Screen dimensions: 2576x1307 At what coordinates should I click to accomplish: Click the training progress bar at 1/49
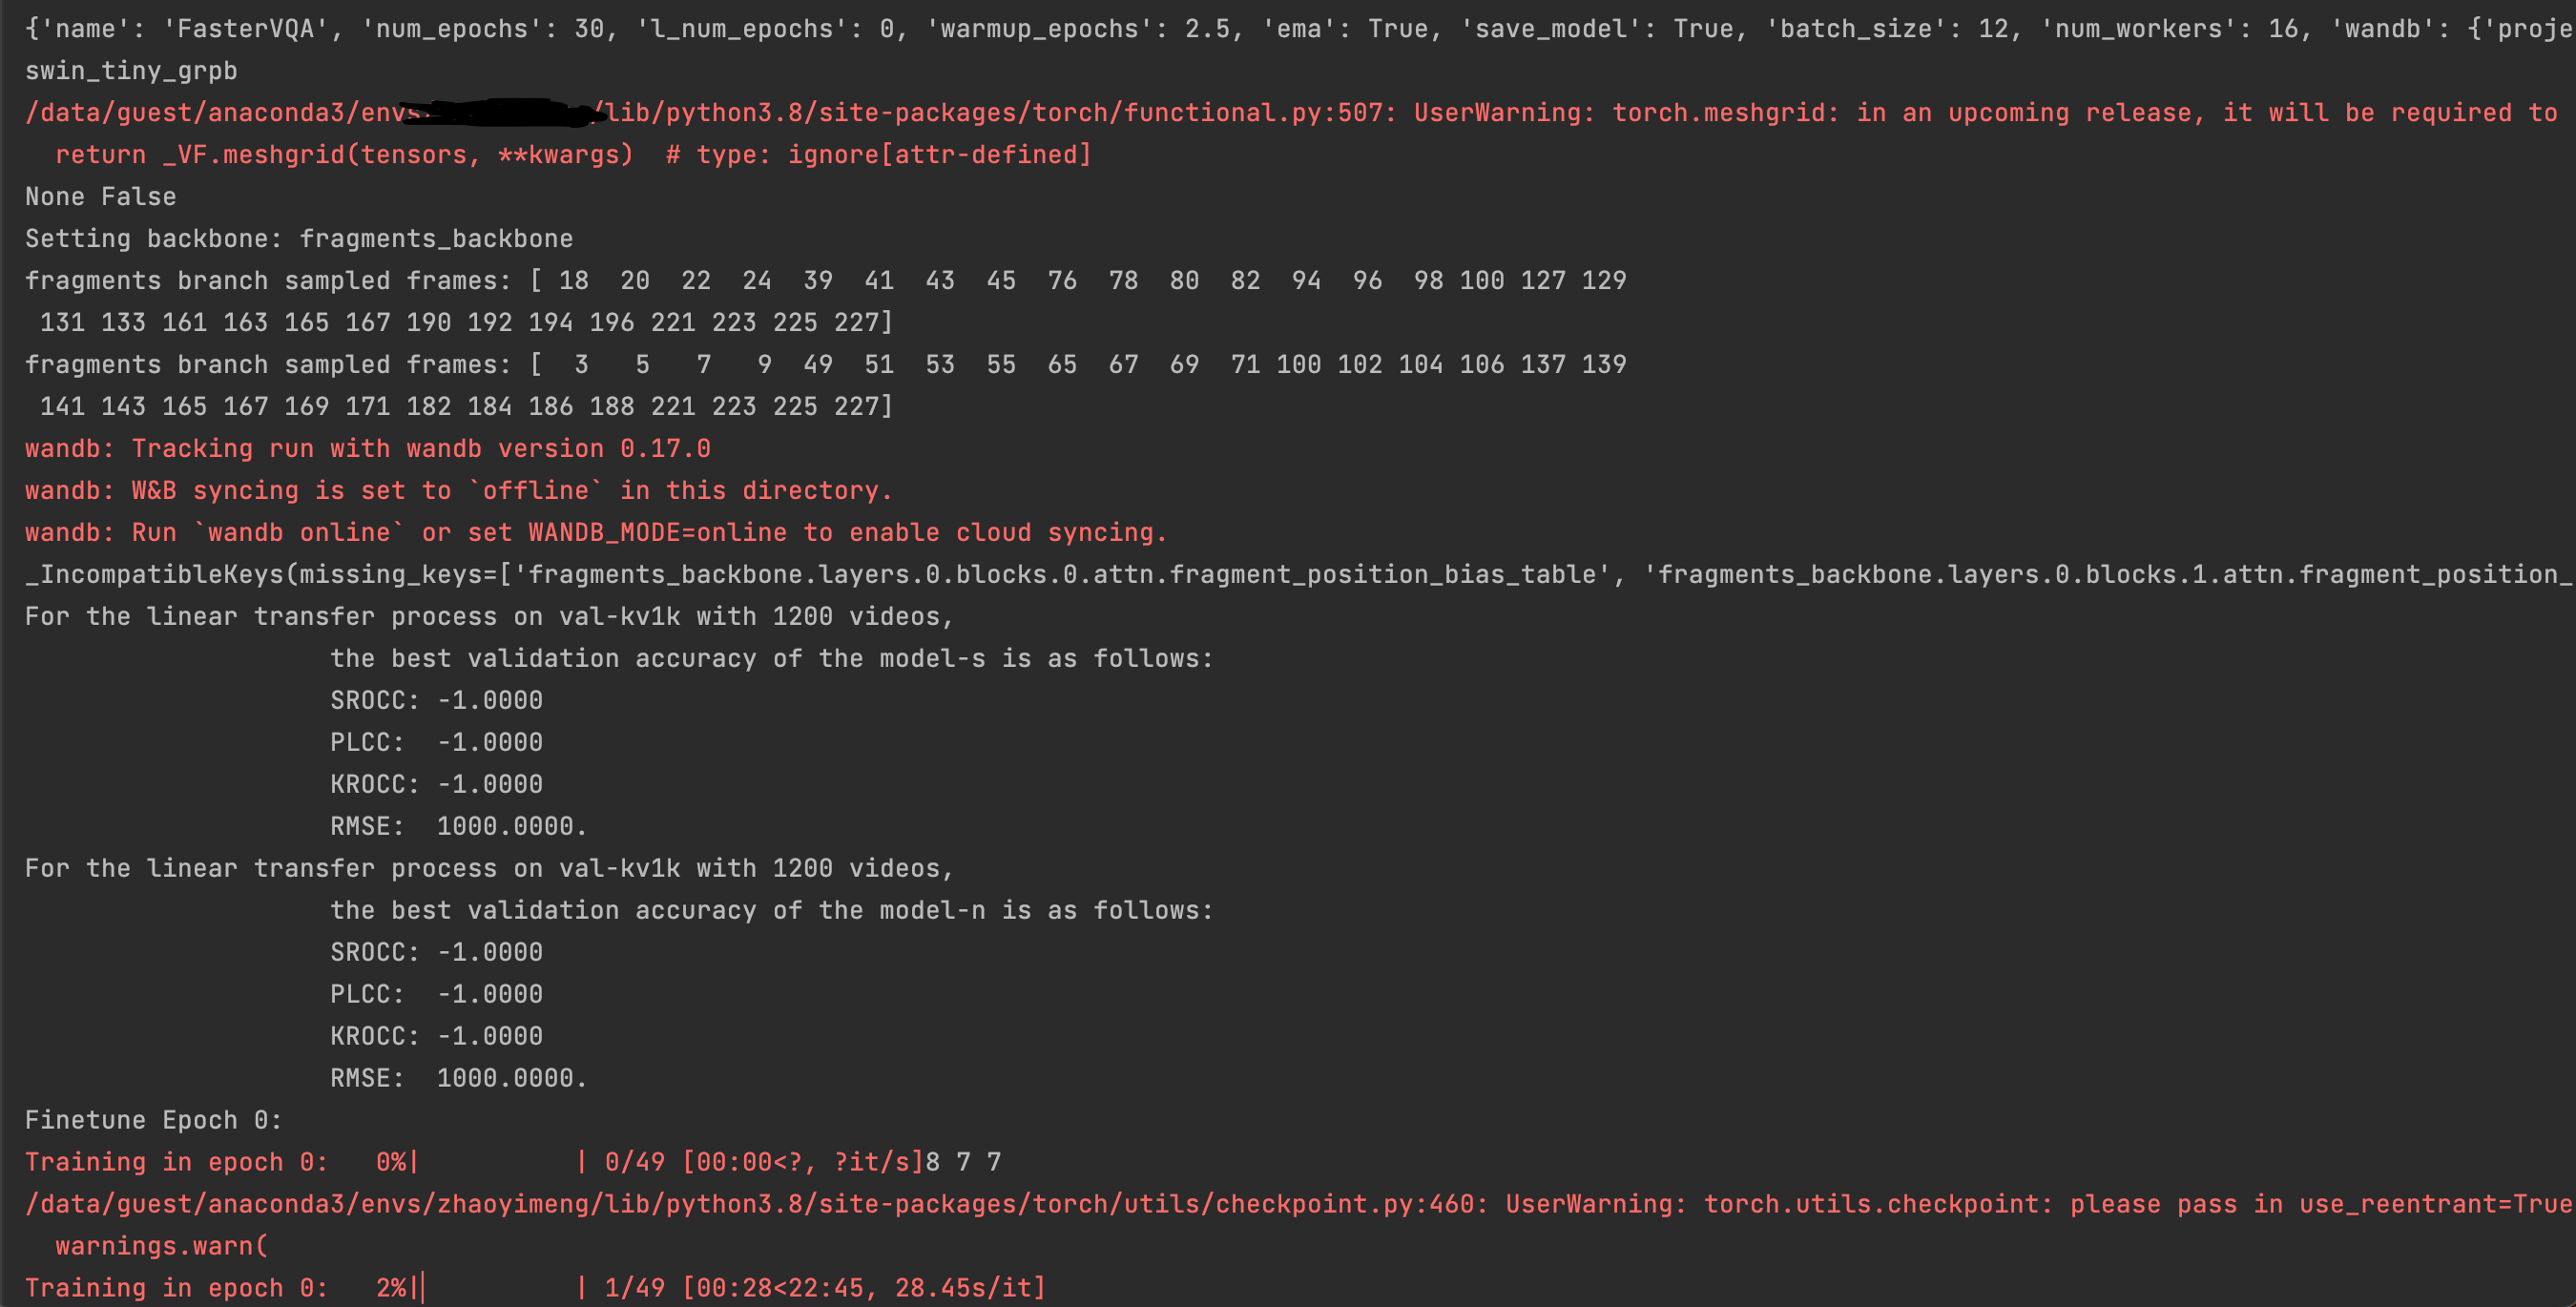pos(535,1289)
